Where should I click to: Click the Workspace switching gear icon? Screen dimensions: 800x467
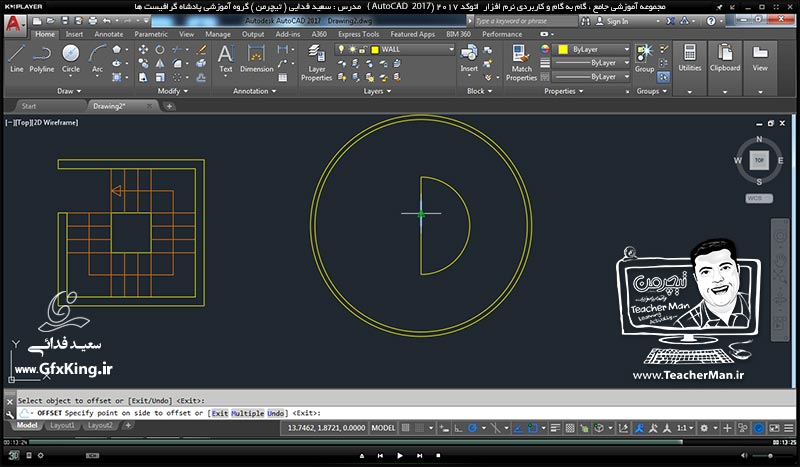704,428
